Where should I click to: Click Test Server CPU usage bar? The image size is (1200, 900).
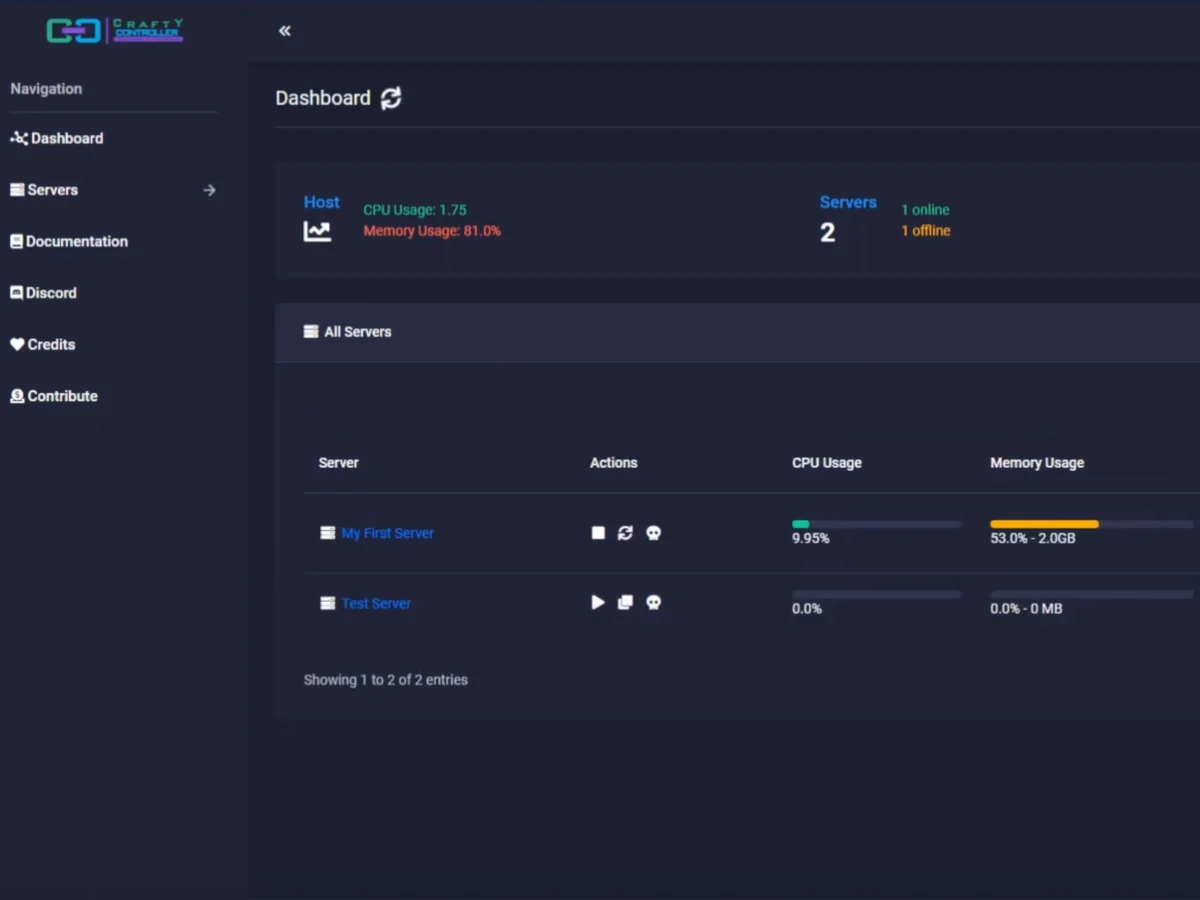(x=877, y=594)
